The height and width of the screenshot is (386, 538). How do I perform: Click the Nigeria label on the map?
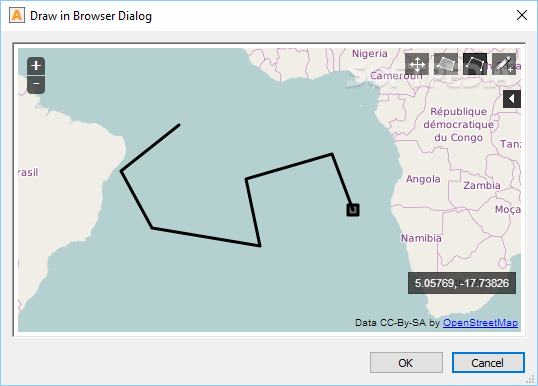pos(370,54)
